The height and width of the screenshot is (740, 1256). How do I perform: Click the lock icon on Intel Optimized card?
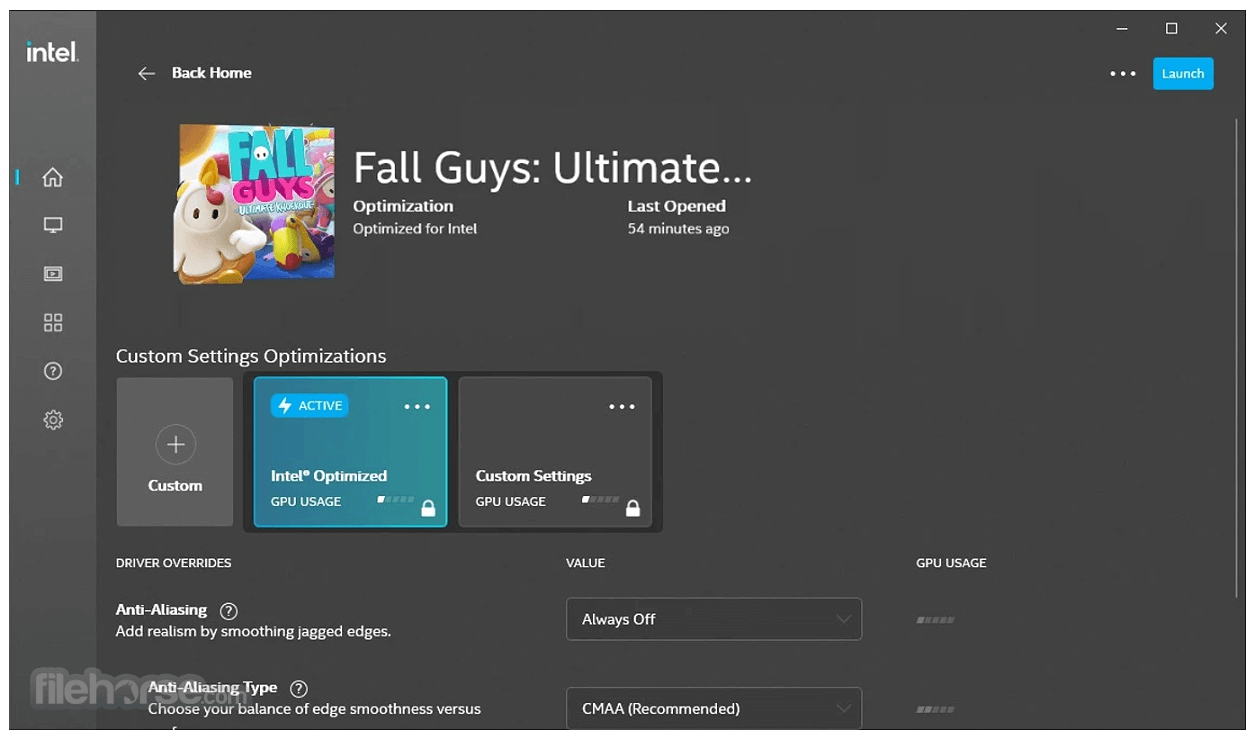pyautogui.click(x=428, y=508)
